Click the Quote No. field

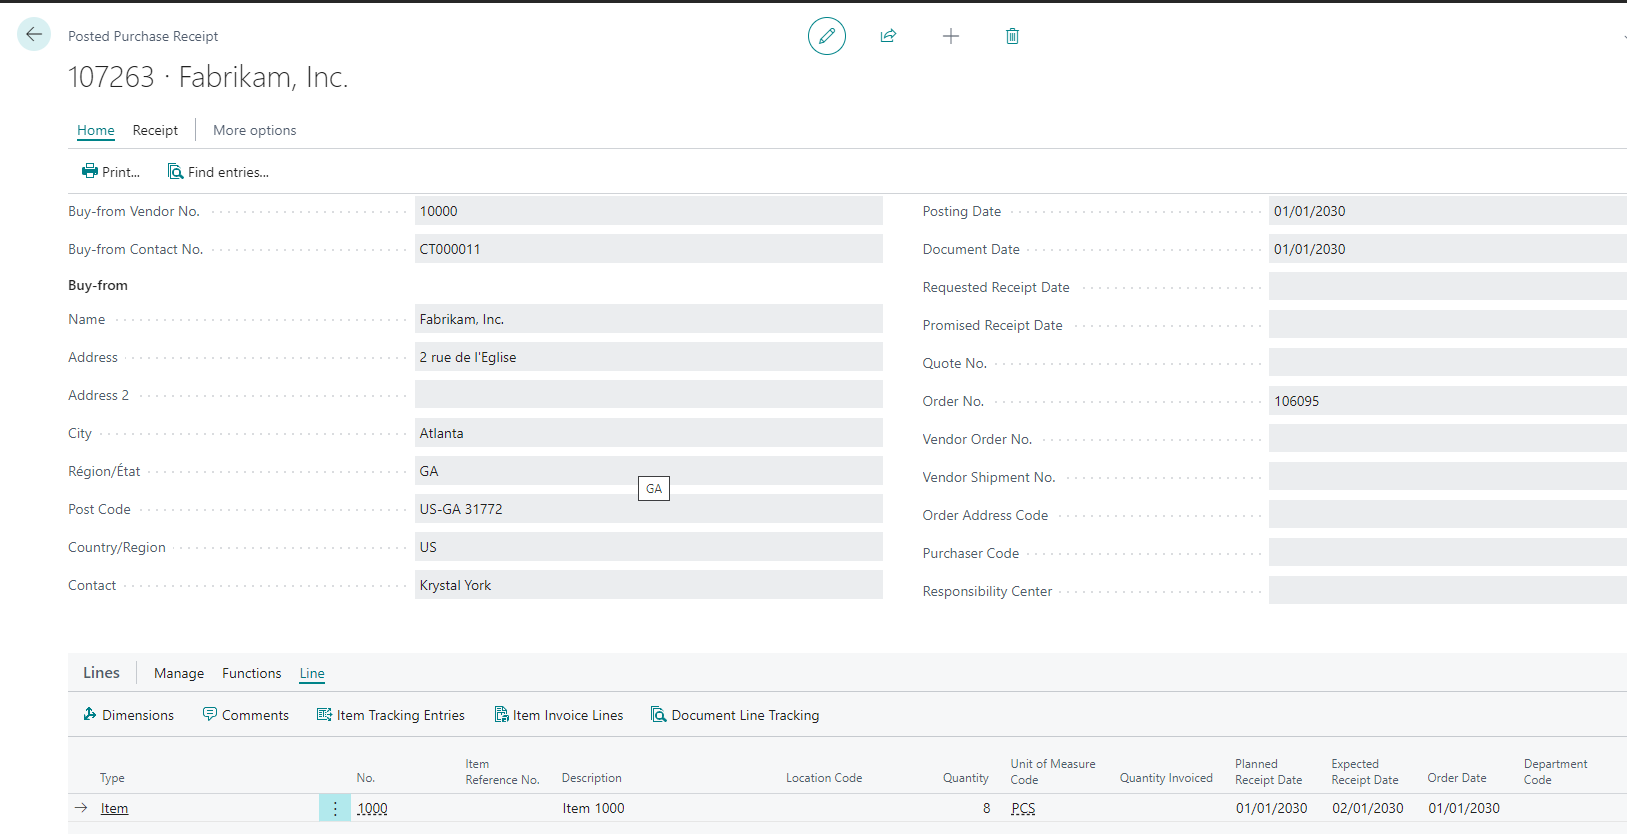1448,363
